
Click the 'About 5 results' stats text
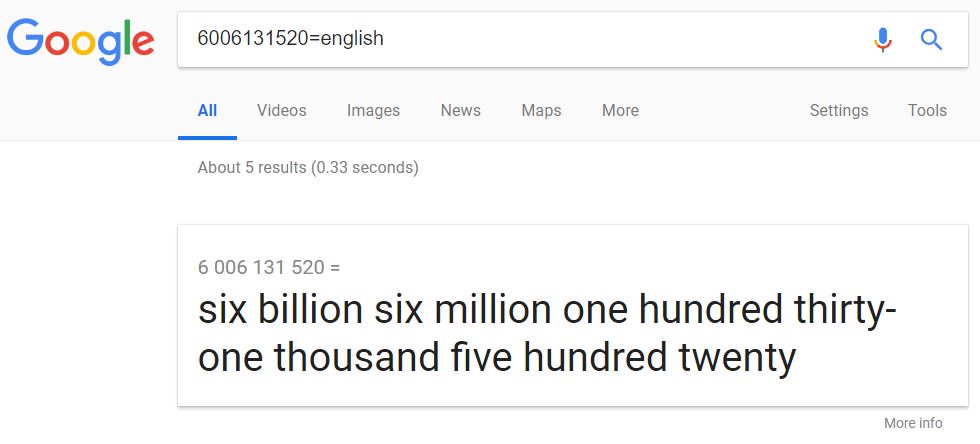pos(308,168)
